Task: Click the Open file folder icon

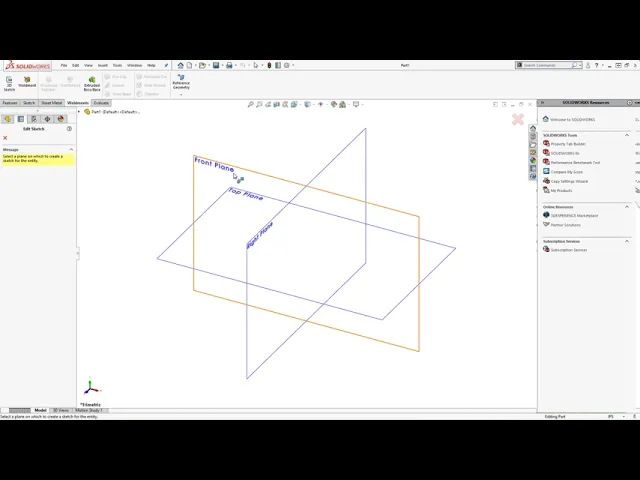Action: 202,65
